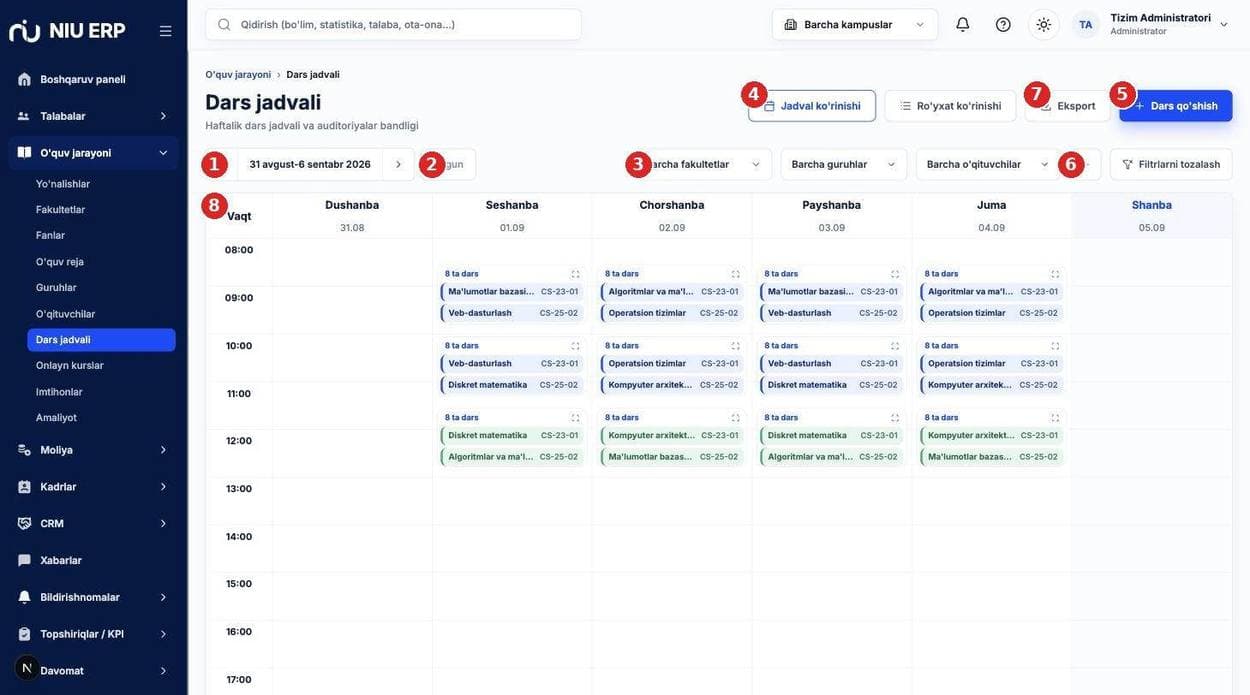
Task: Click the round N badge at bottom-left
Action: click(x=27, y=668)
